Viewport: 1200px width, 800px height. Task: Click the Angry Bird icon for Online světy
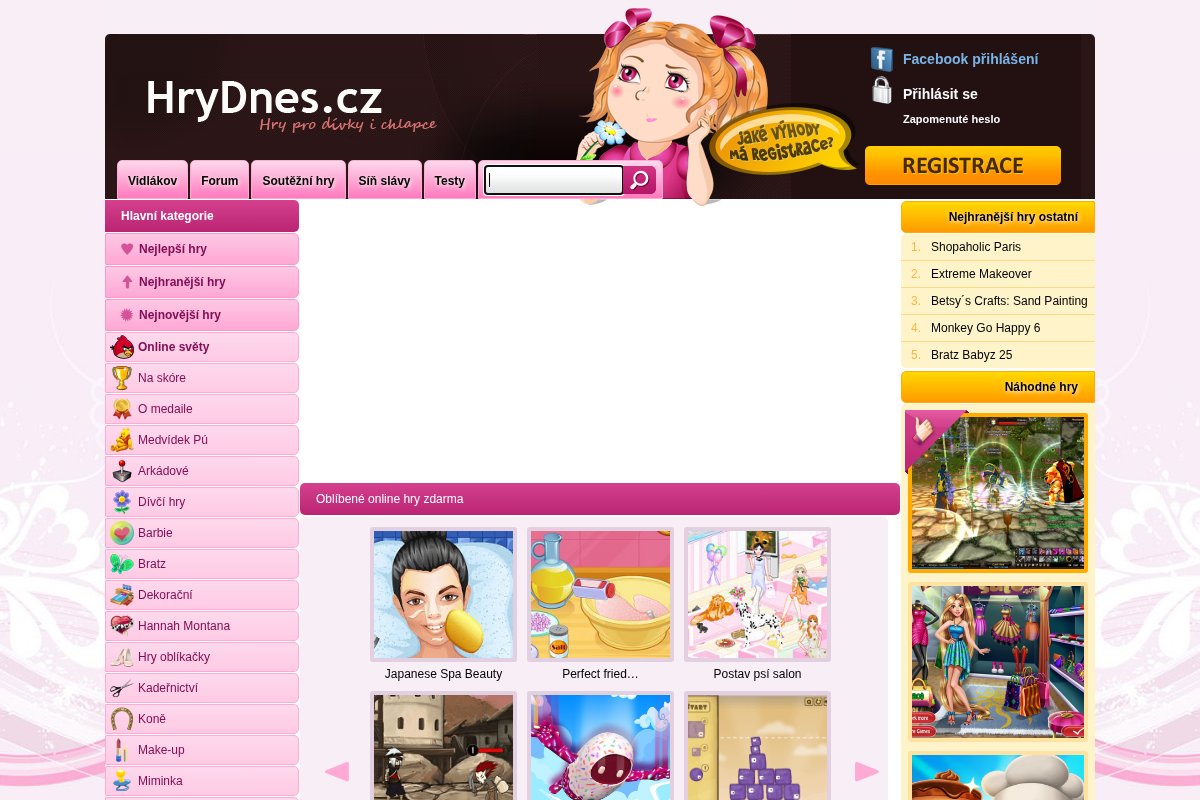[x=122, y=347]
